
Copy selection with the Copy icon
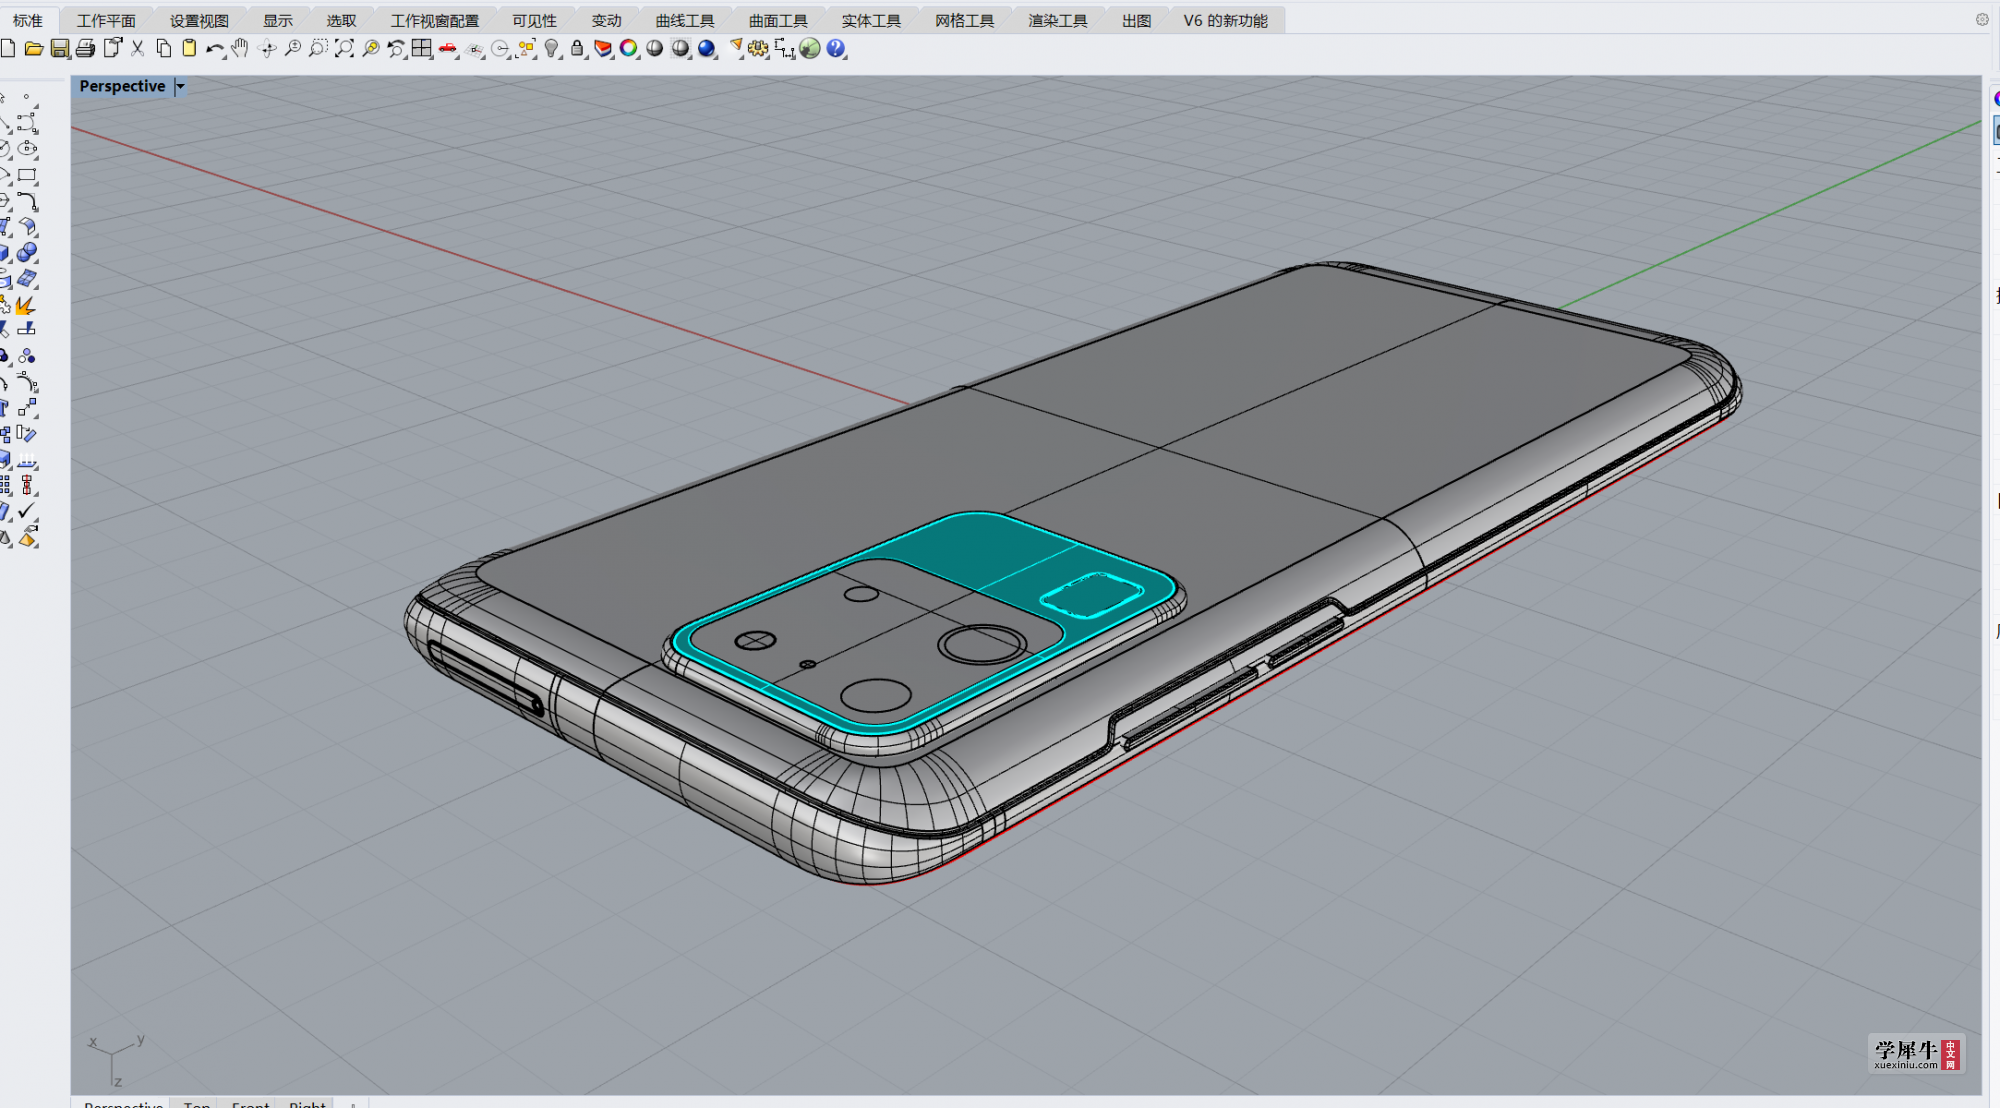pos(164,48)
